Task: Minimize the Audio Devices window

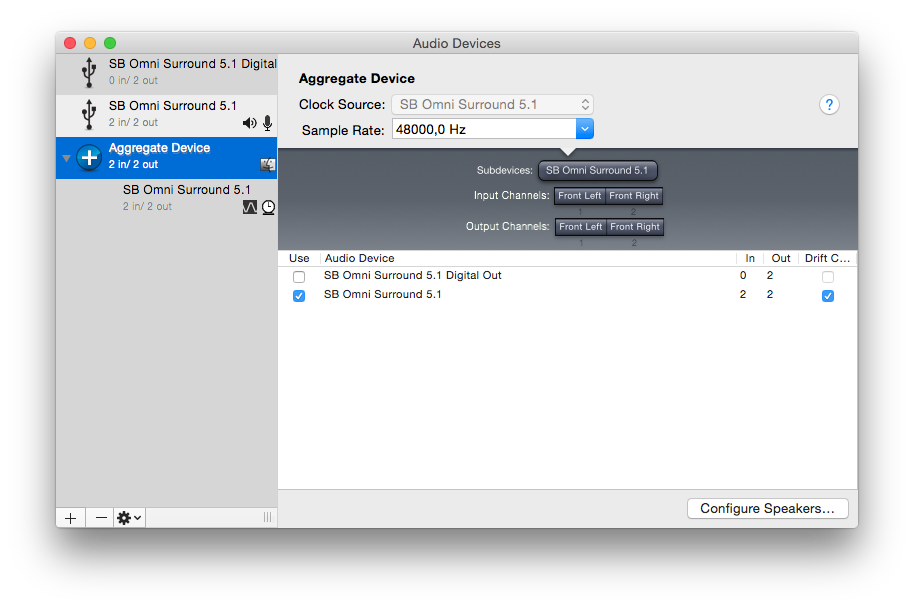Action: (x=90, y=43)
